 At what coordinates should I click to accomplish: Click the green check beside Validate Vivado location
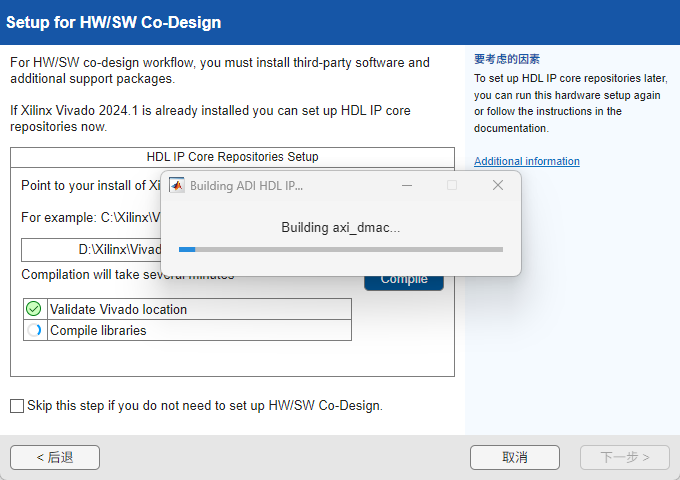tap(34, 309)
